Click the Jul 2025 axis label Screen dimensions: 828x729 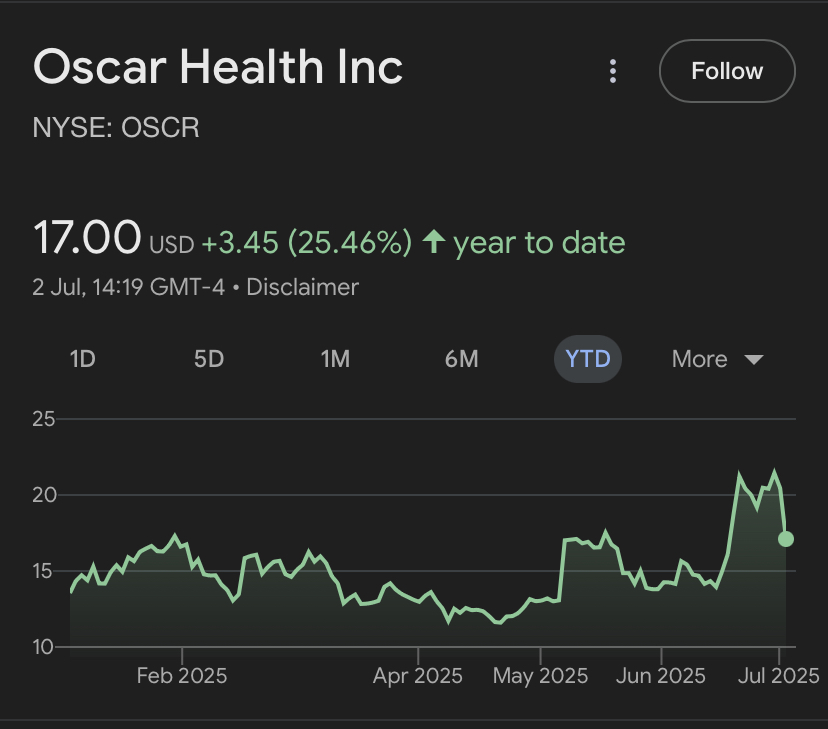[779, 676]
